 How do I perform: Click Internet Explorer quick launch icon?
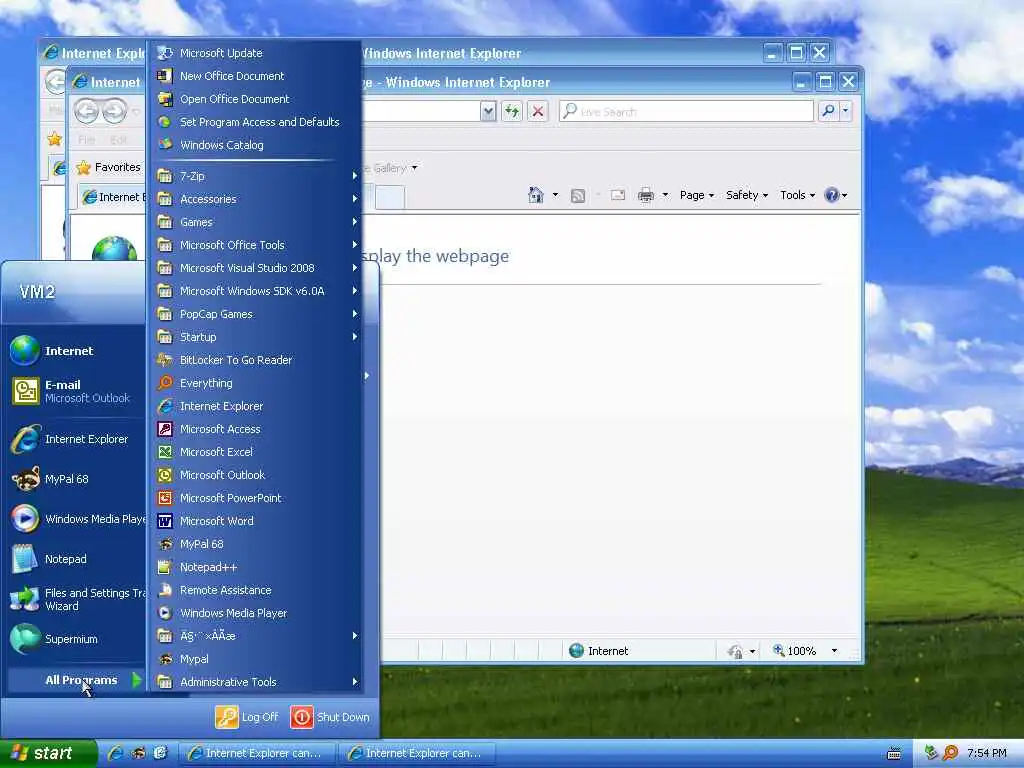pyautogui.click(x=116, y=753)
